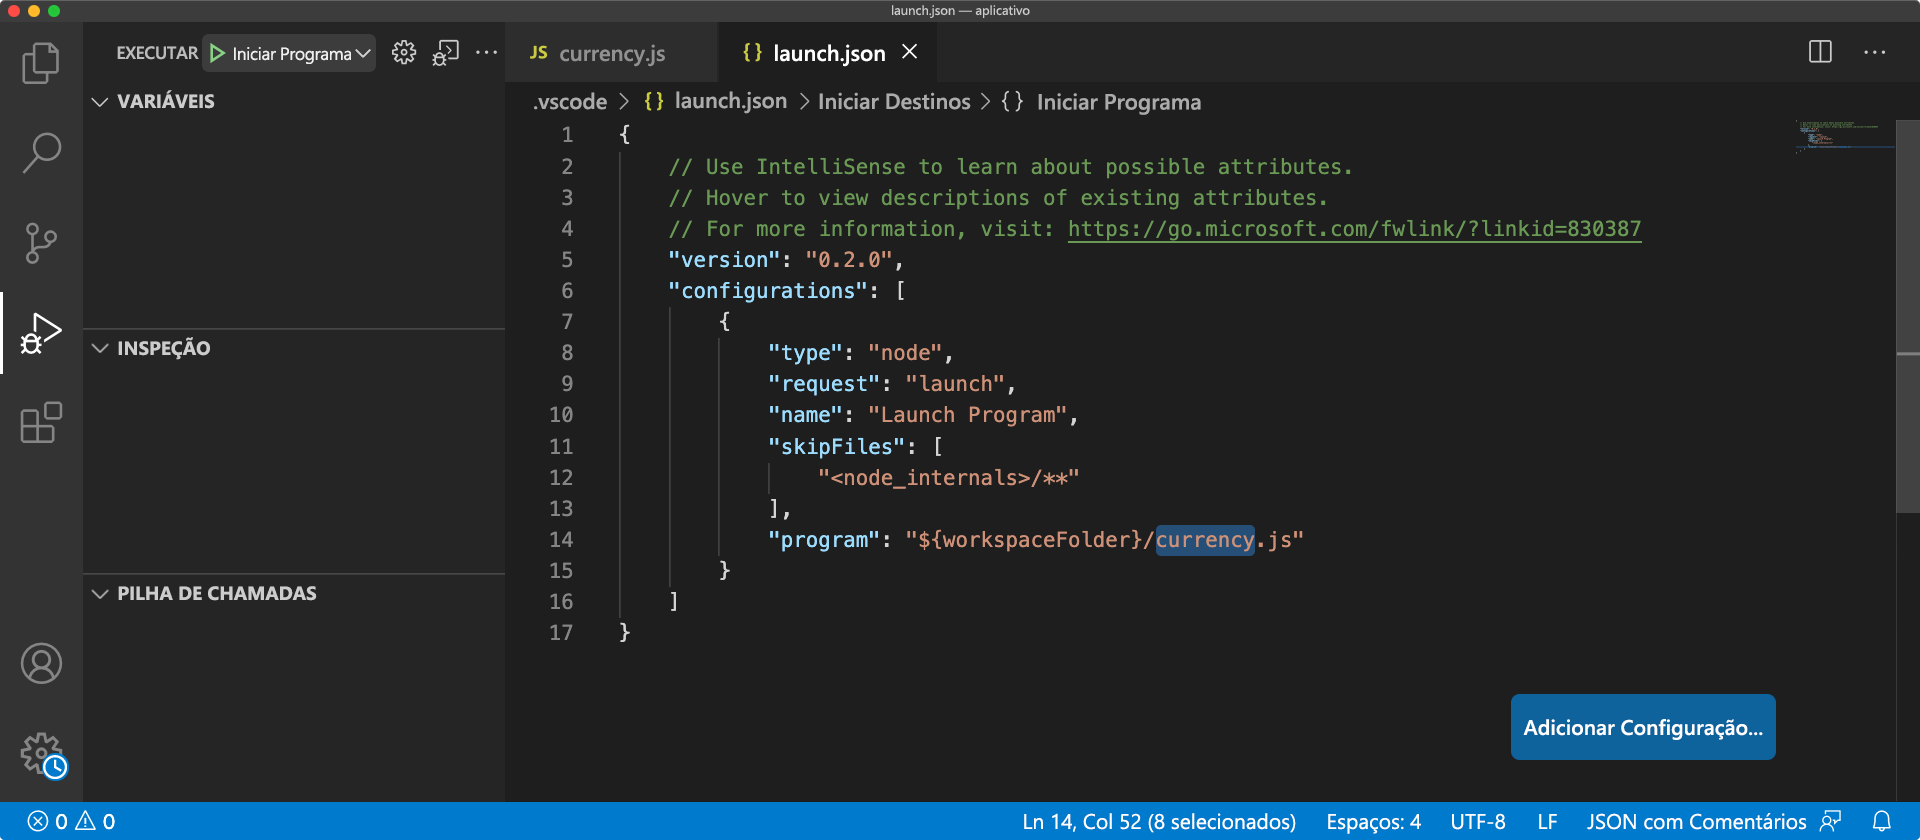Change end of line sequence LF
The image size is (1920, 840).
pos(1547,821)
